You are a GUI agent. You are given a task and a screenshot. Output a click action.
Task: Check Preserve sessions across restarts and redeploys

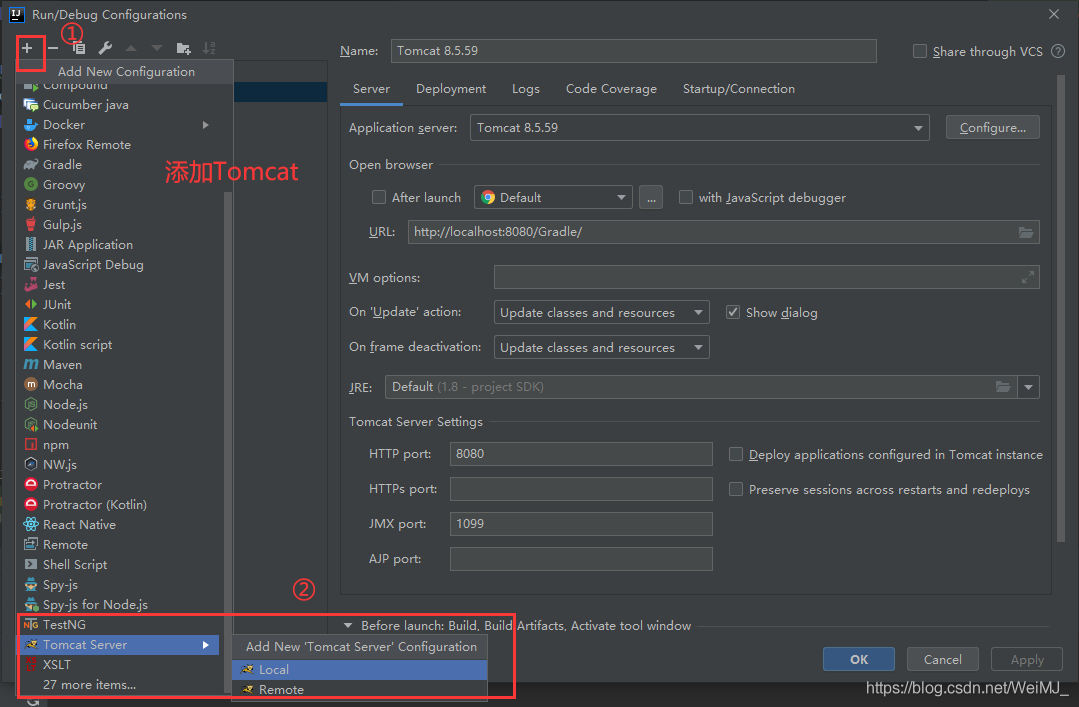click(736, 489)
